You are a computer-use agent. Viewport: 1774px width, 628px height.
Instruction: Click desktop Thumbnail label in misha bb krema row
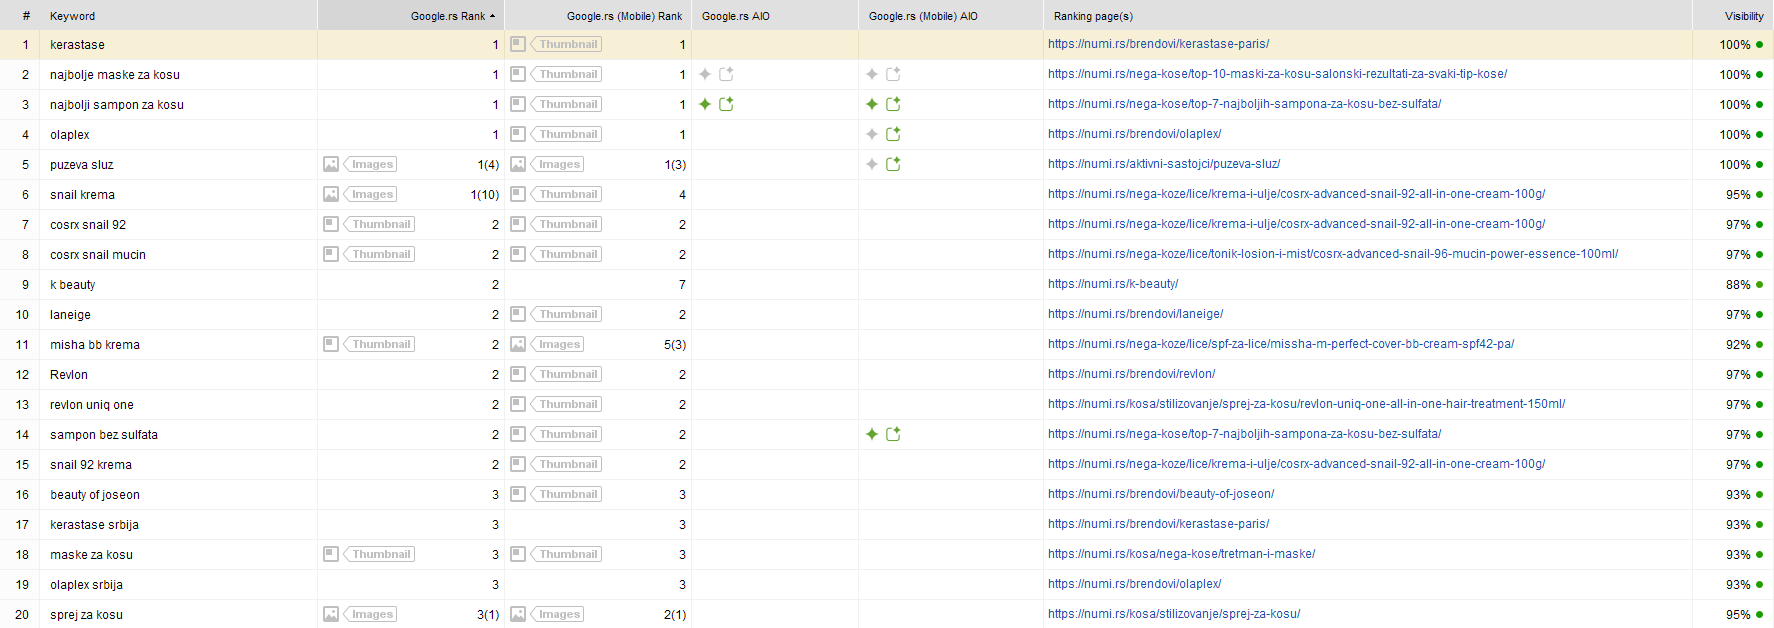(381, 344)
